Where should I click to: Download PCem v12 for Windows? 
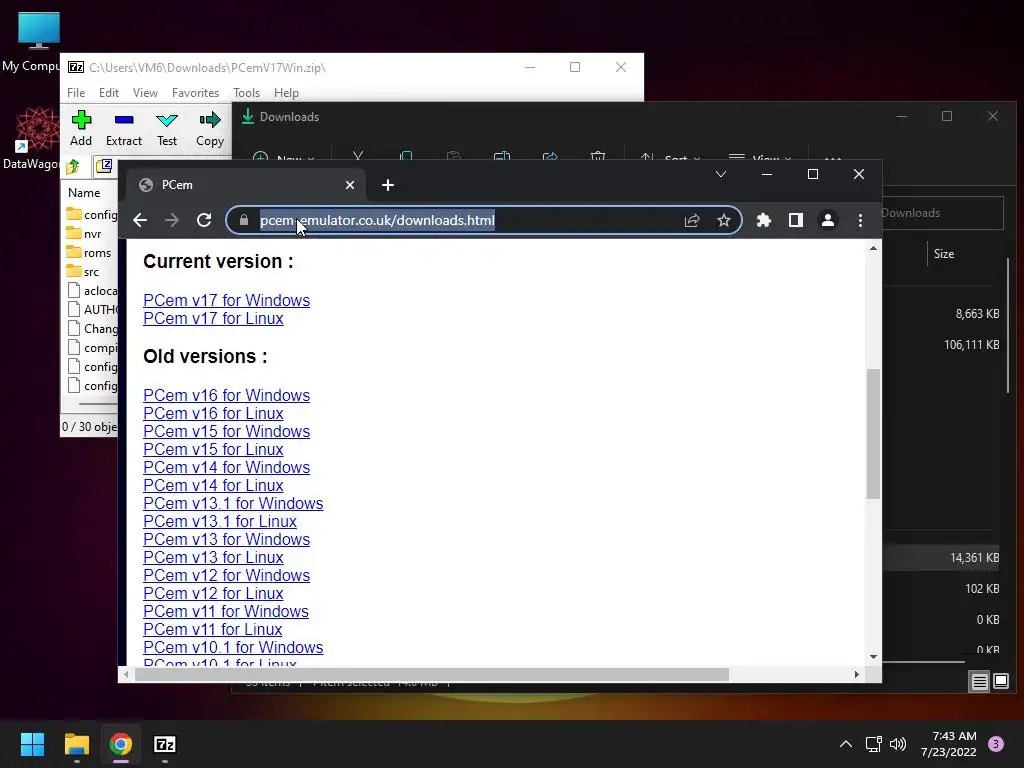[227, 575]
